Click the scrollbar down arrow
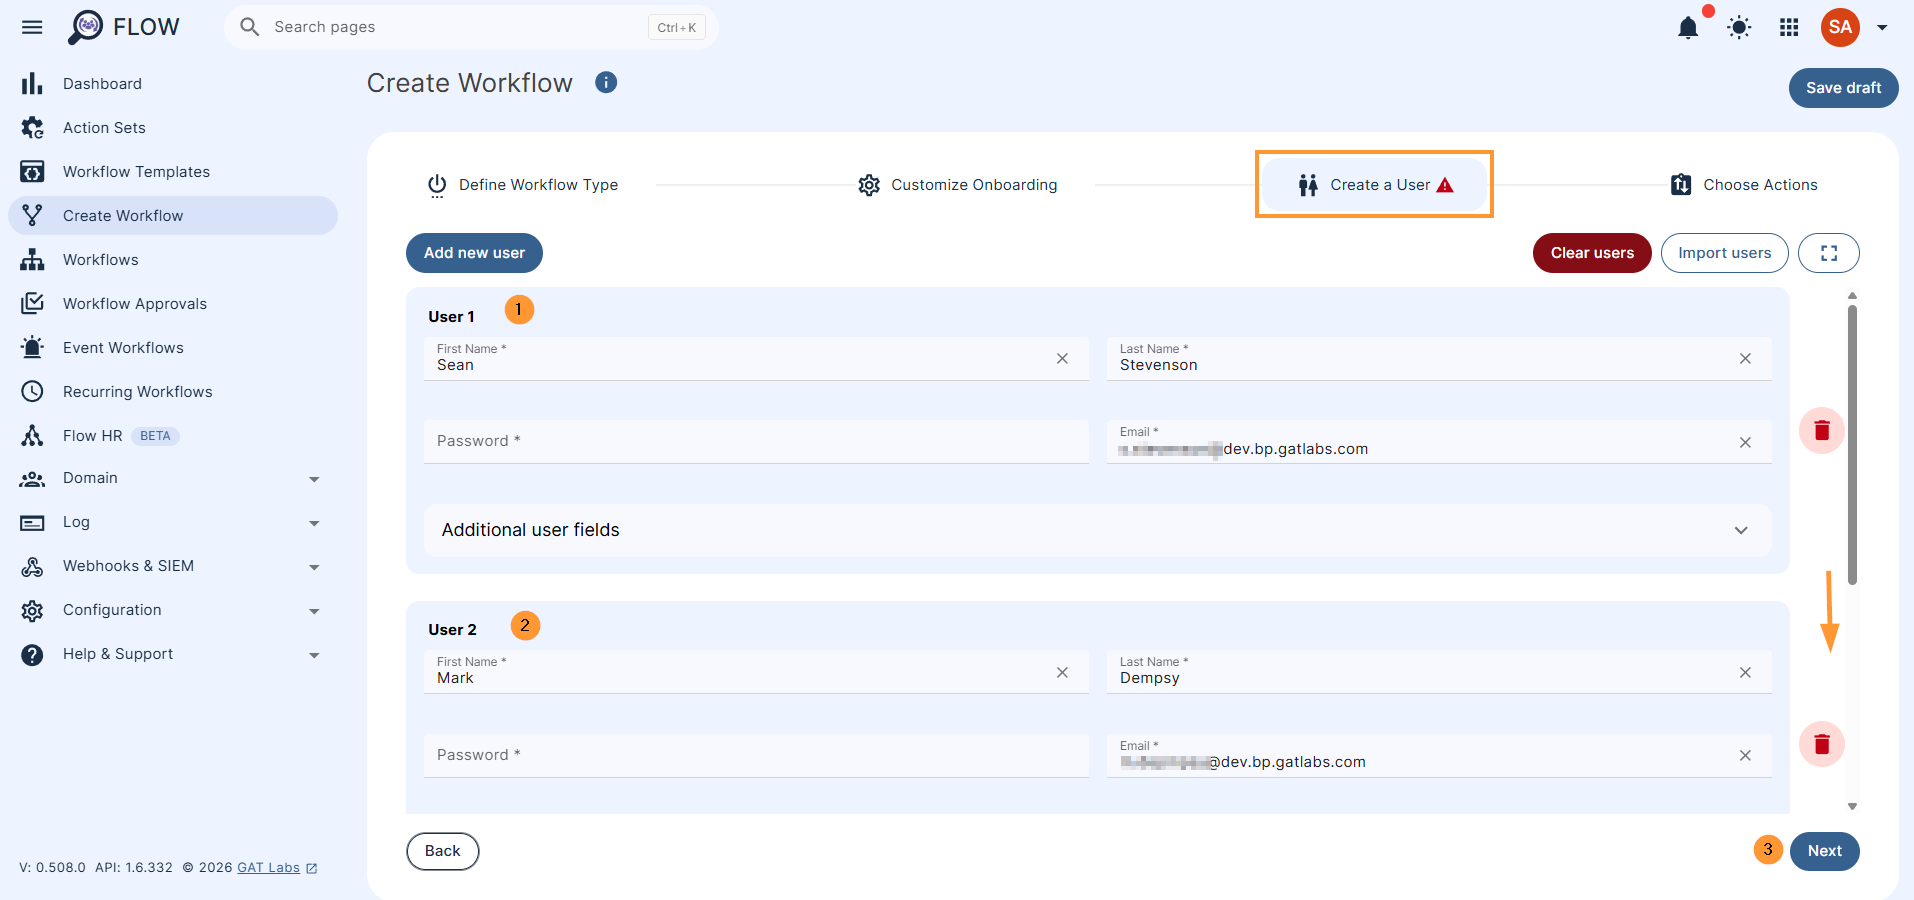Image resolution: width=1914 pixels, height=900 pixels. click(1852, 806)
